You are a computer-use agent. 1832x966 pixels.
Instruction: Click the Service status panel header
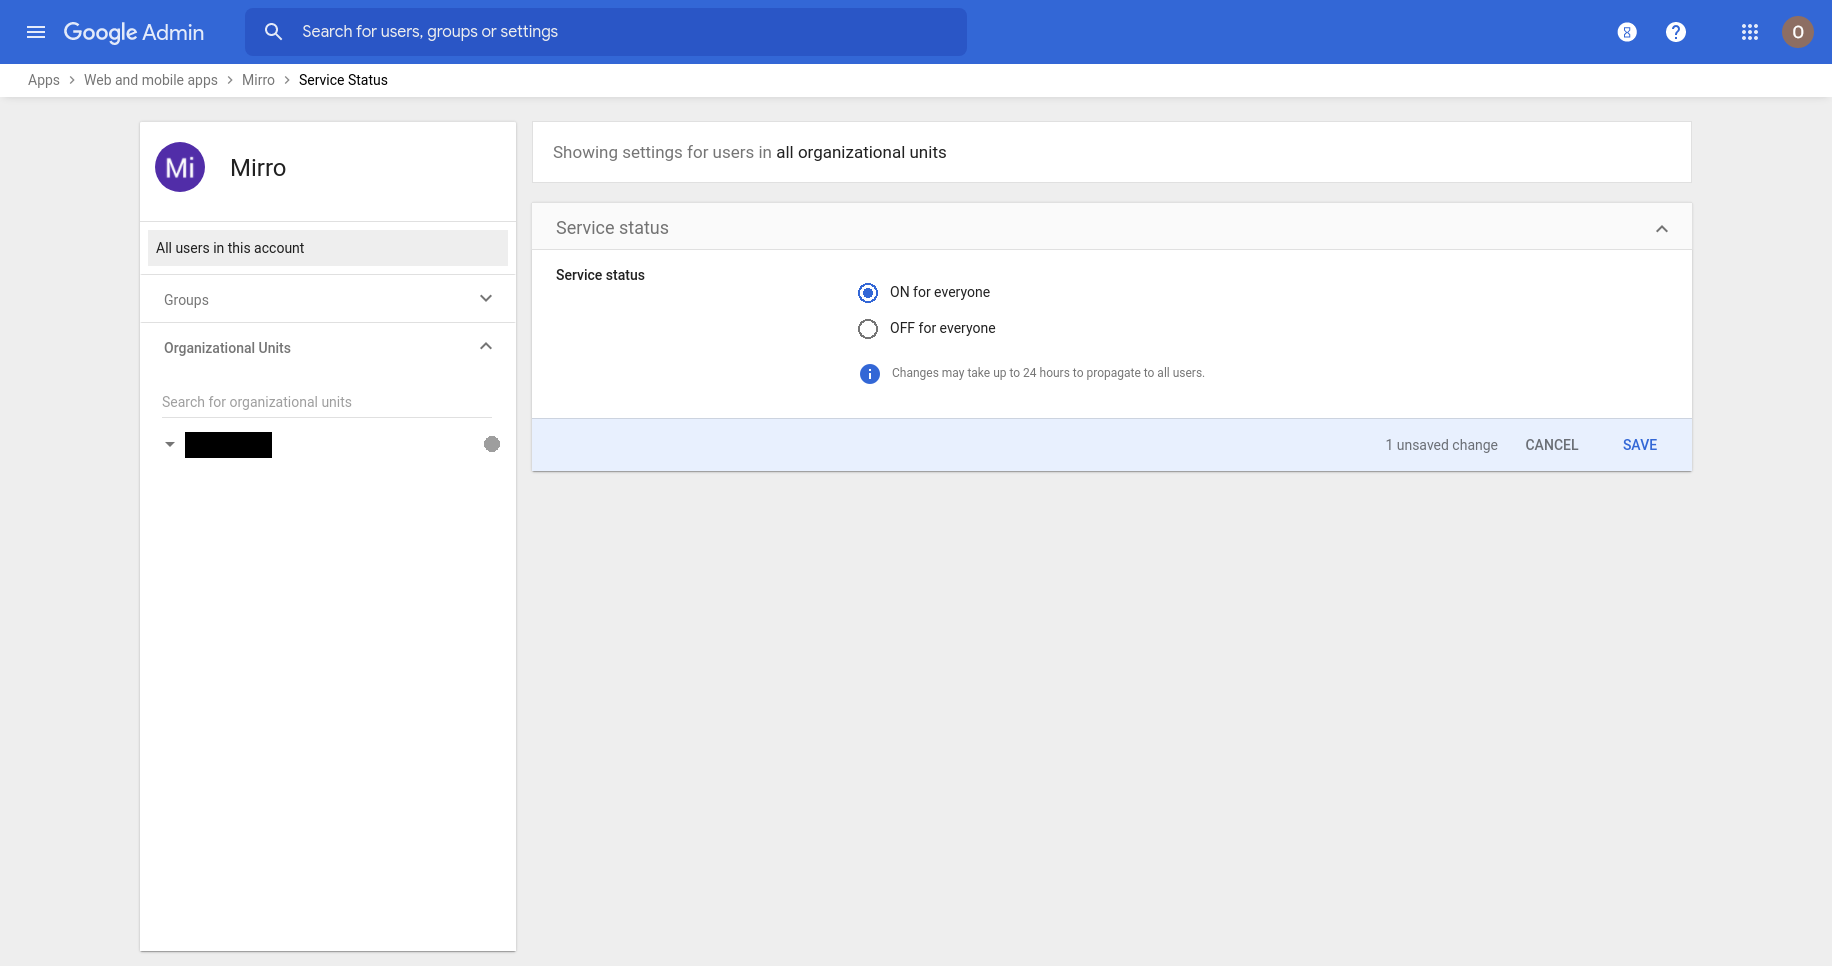click(x=1112, y=227)
